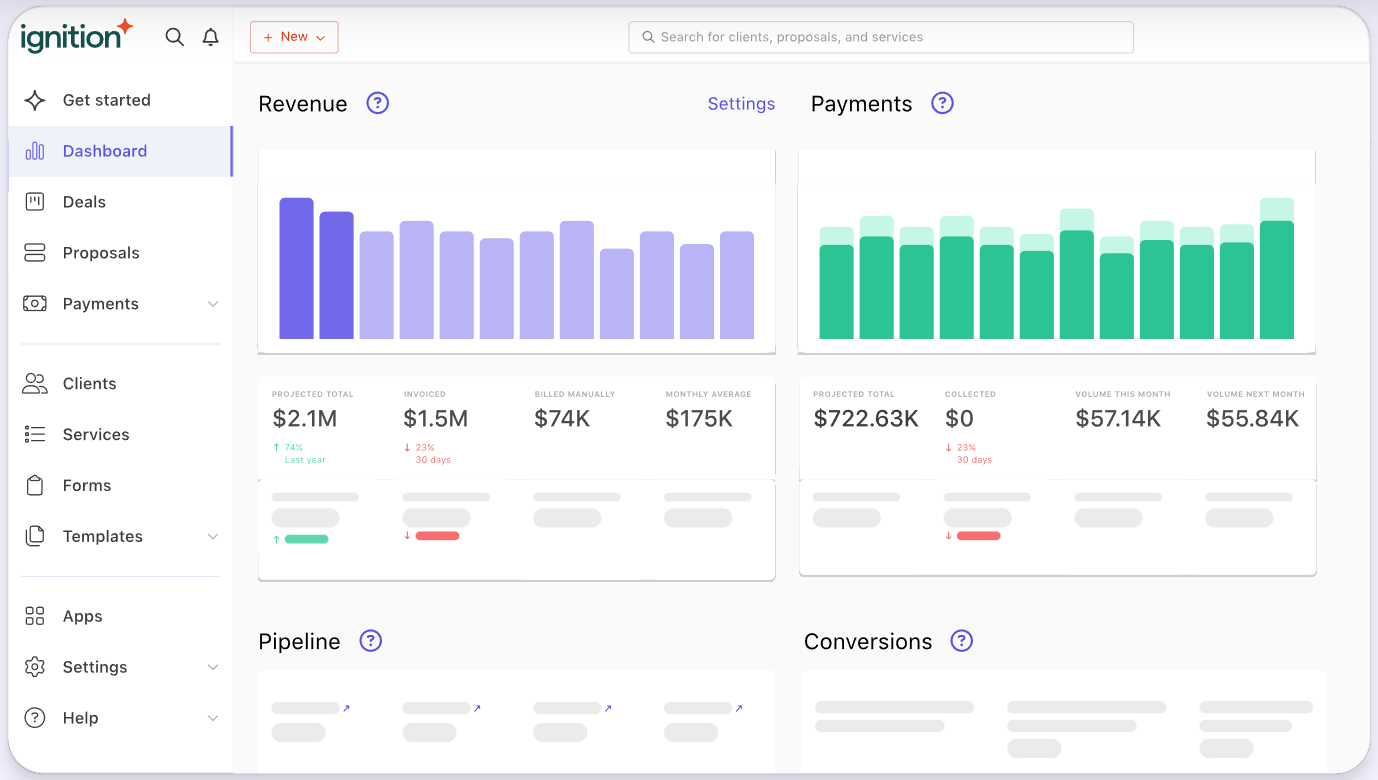The image size is (1378, 780).
Task: Click the tallest dark purple Revenue bar
Action: 296,268
